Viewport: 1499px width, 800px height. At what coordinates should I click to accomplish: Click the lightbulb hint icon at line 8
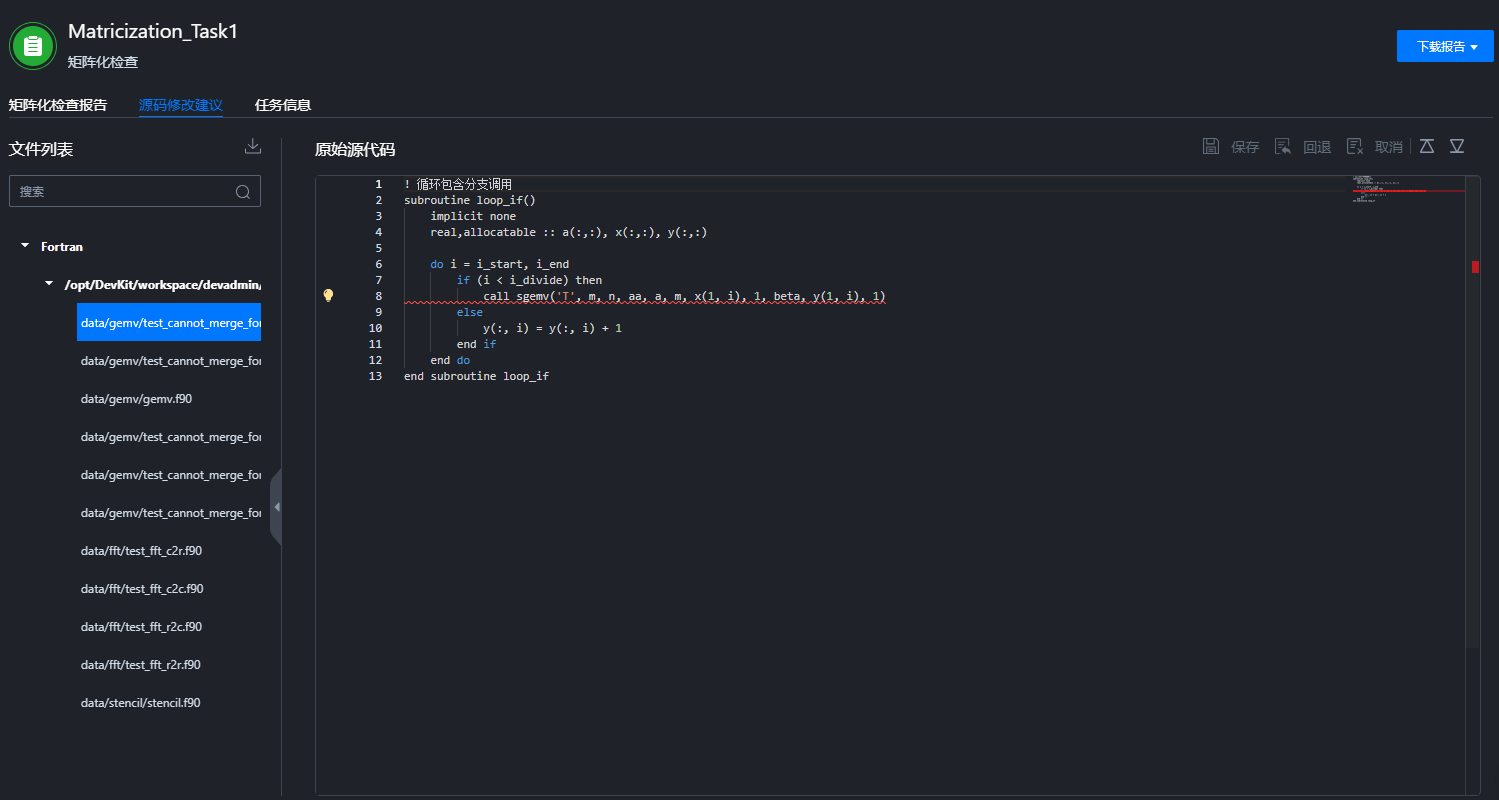click(328, 295)
